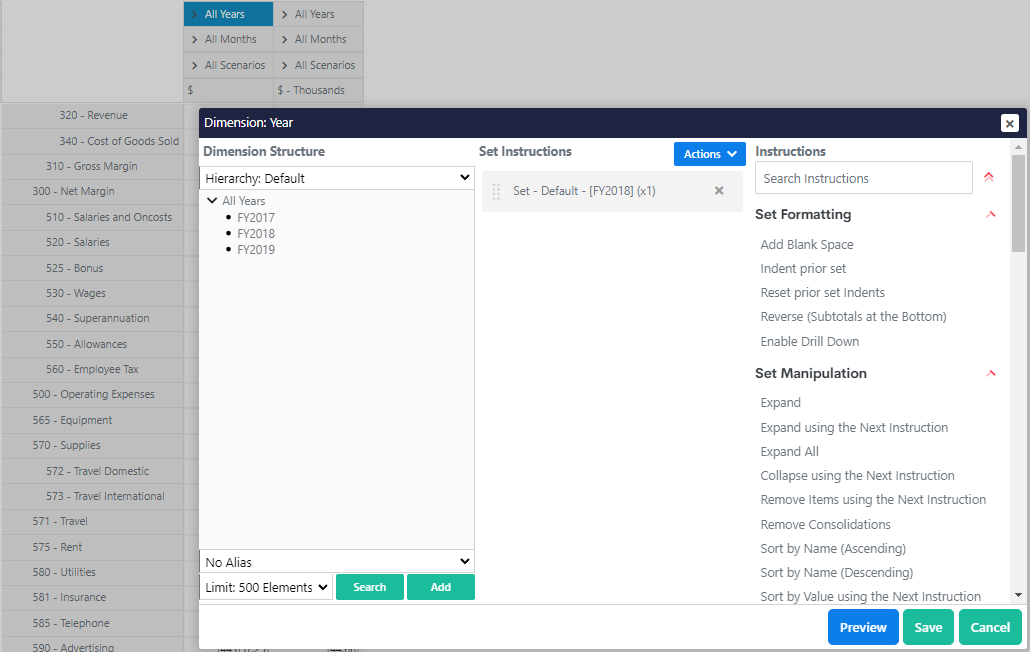Remove the Set - Default - [FY2018] instruction
Screen dimensions: 1030x652
(718, 191)
